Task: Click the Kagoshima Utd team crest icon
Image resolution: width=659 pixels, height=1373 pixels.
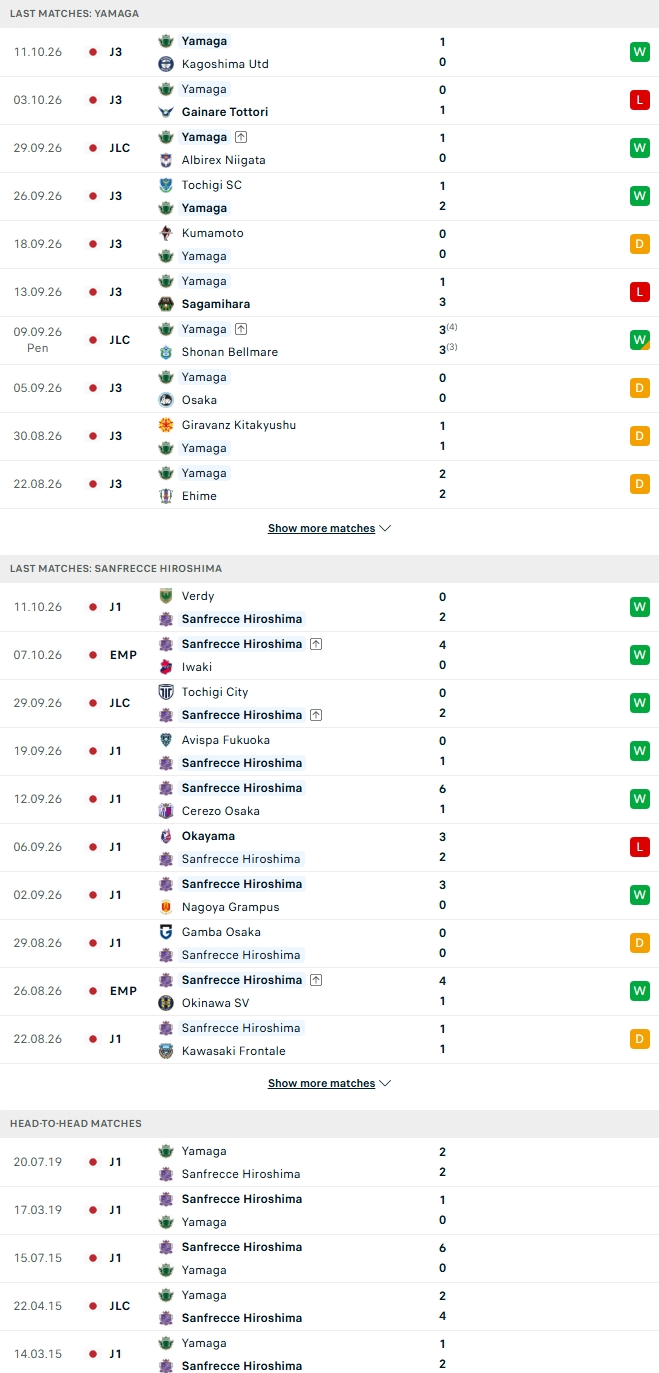Action: [x=166, y=64]
